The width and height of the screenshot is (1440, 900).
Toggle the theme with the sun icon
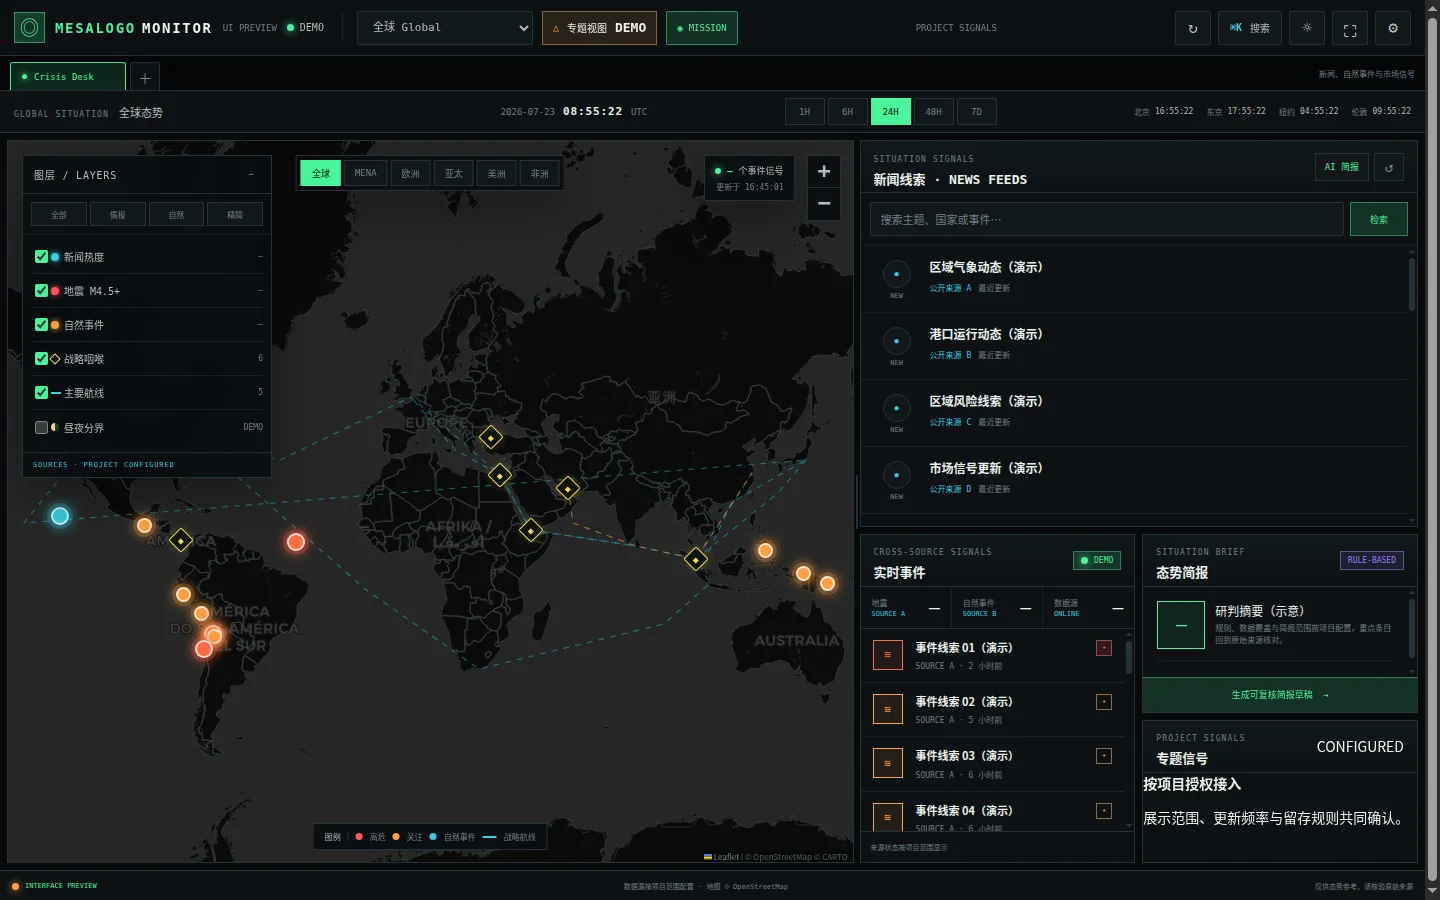point(1307,28)
